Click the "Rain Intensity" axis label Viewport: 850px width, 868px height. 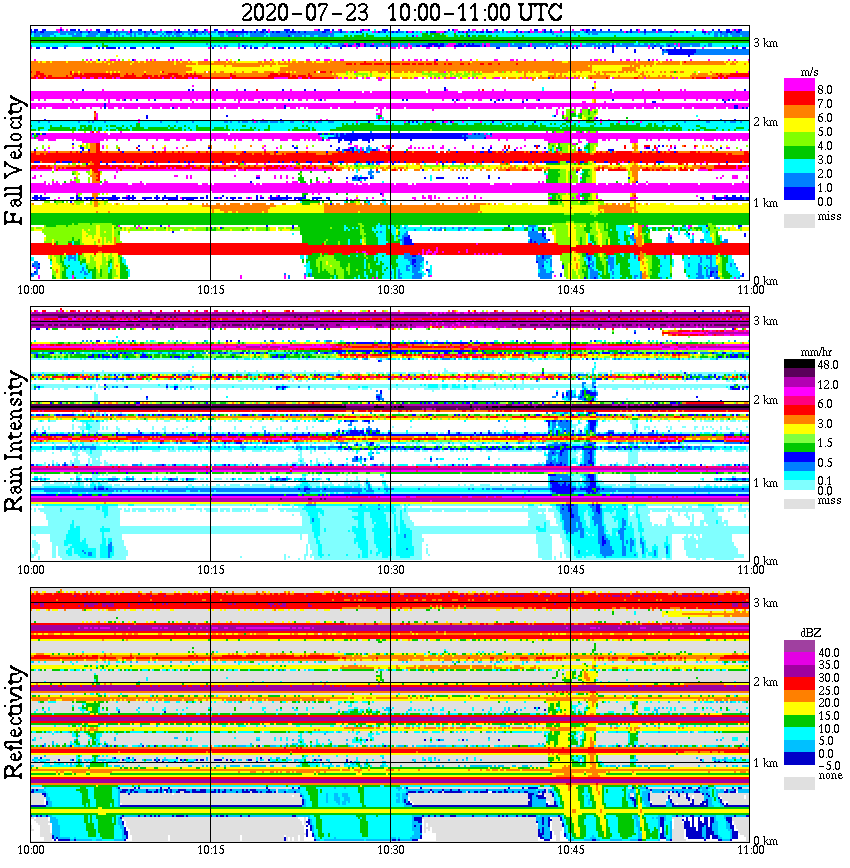click(15, 441)
